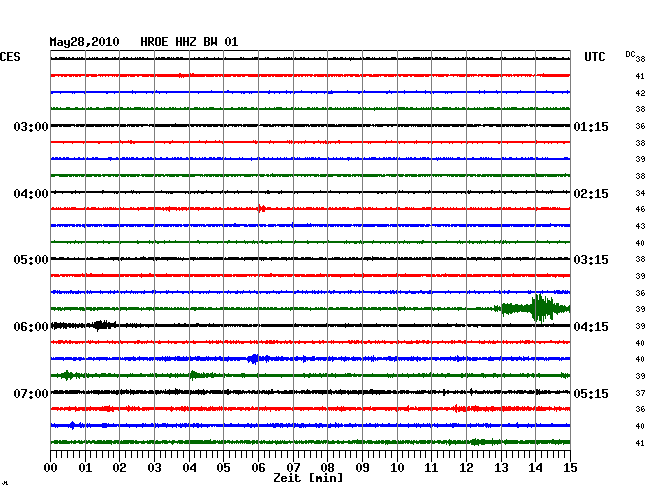Select the 04:15 UTC time label

(x=591, y=327)
